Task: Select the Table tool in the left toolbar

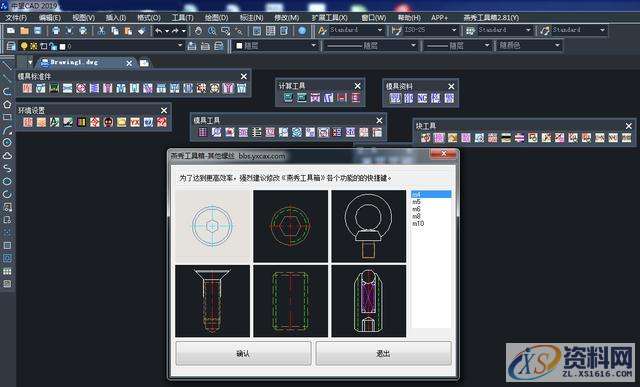Action: pos(7,271)
